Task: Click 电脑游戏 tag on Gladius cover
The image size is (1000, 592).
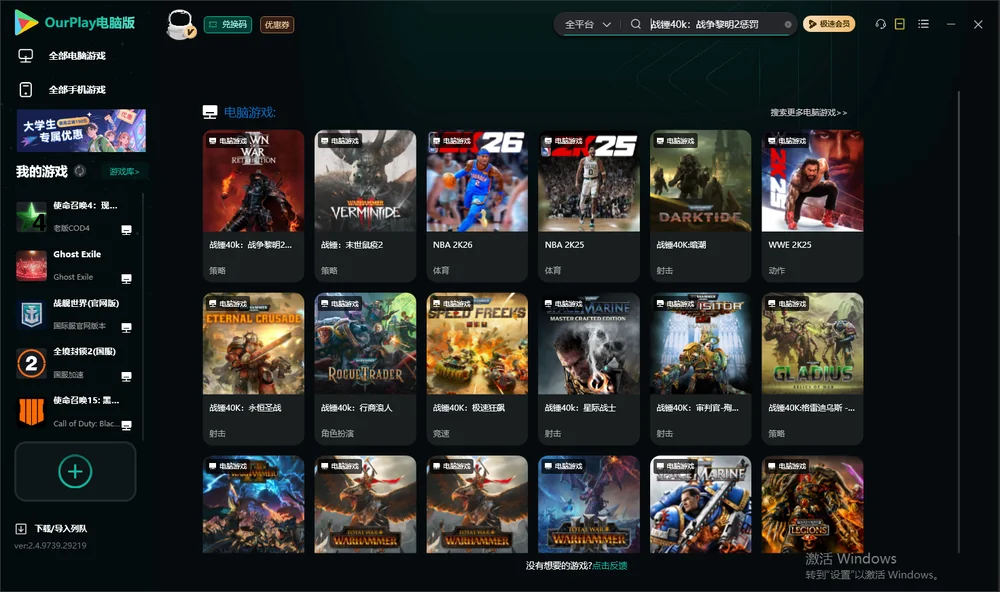Action: tap(786, 303)
